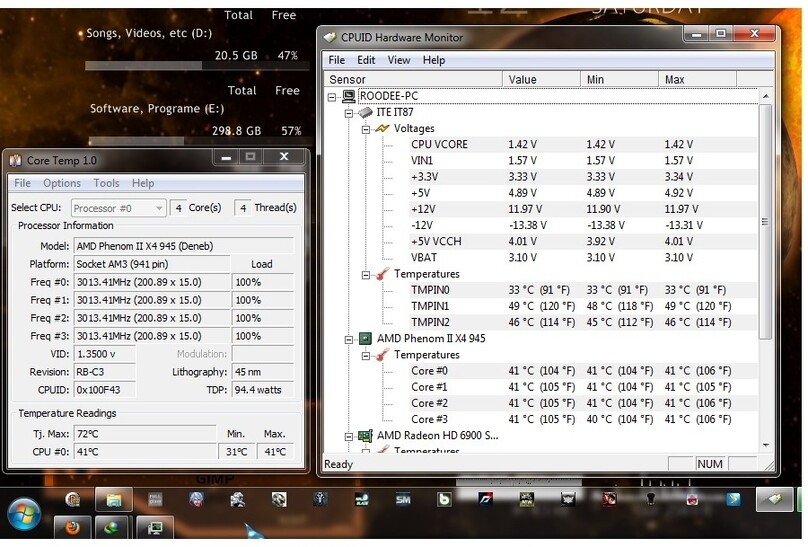
Task: Open Core Temp Options menu
Action: click(x=62, y=183)
